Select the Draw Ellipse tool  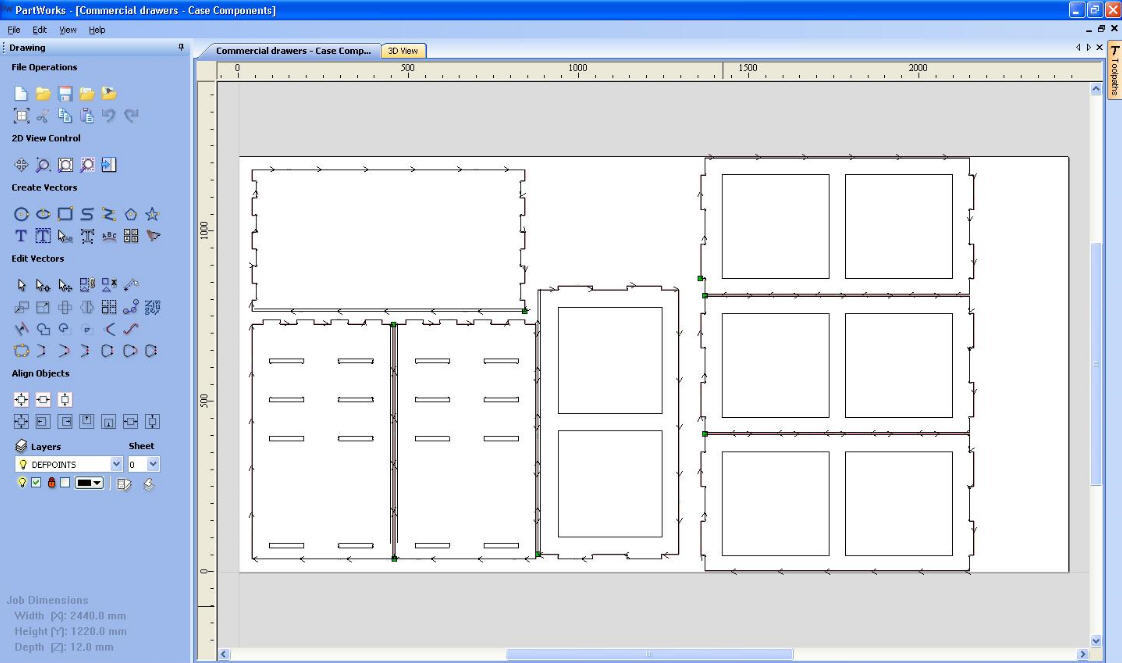click(42, 214)
